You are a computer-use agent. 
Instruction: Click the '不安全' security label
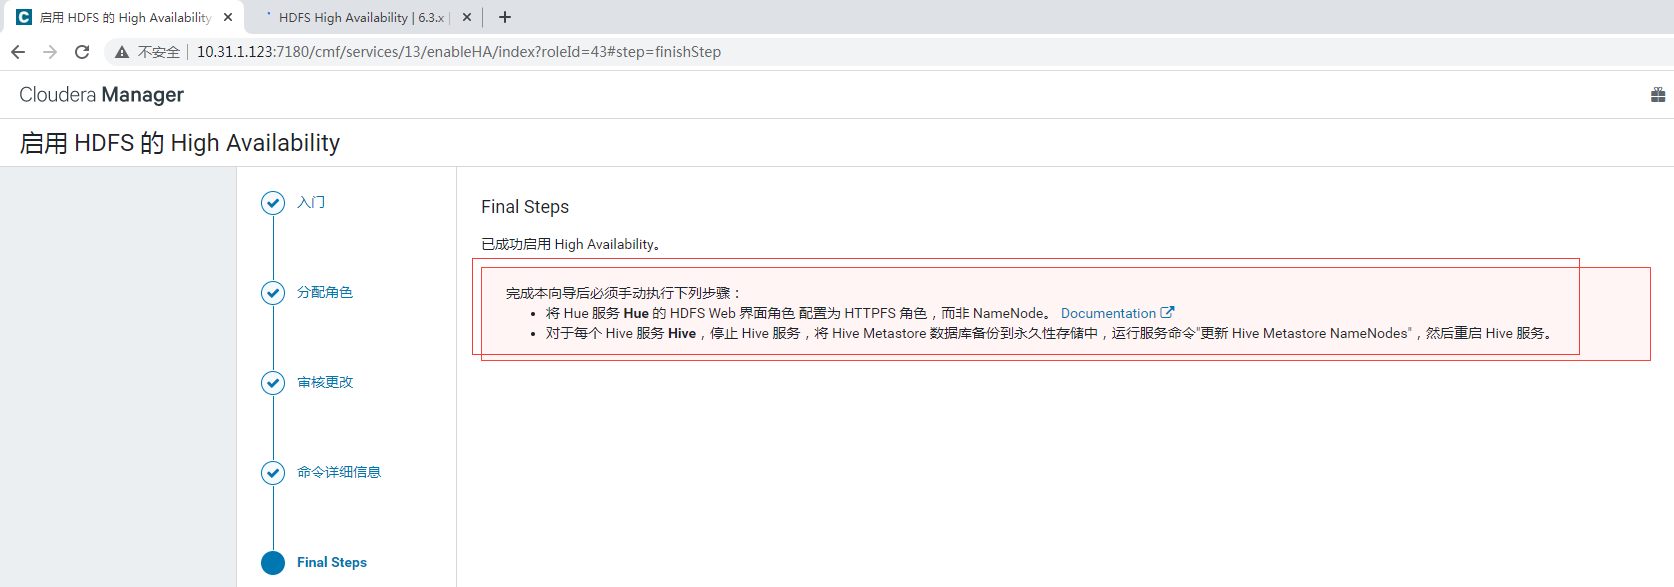[159, 52]
